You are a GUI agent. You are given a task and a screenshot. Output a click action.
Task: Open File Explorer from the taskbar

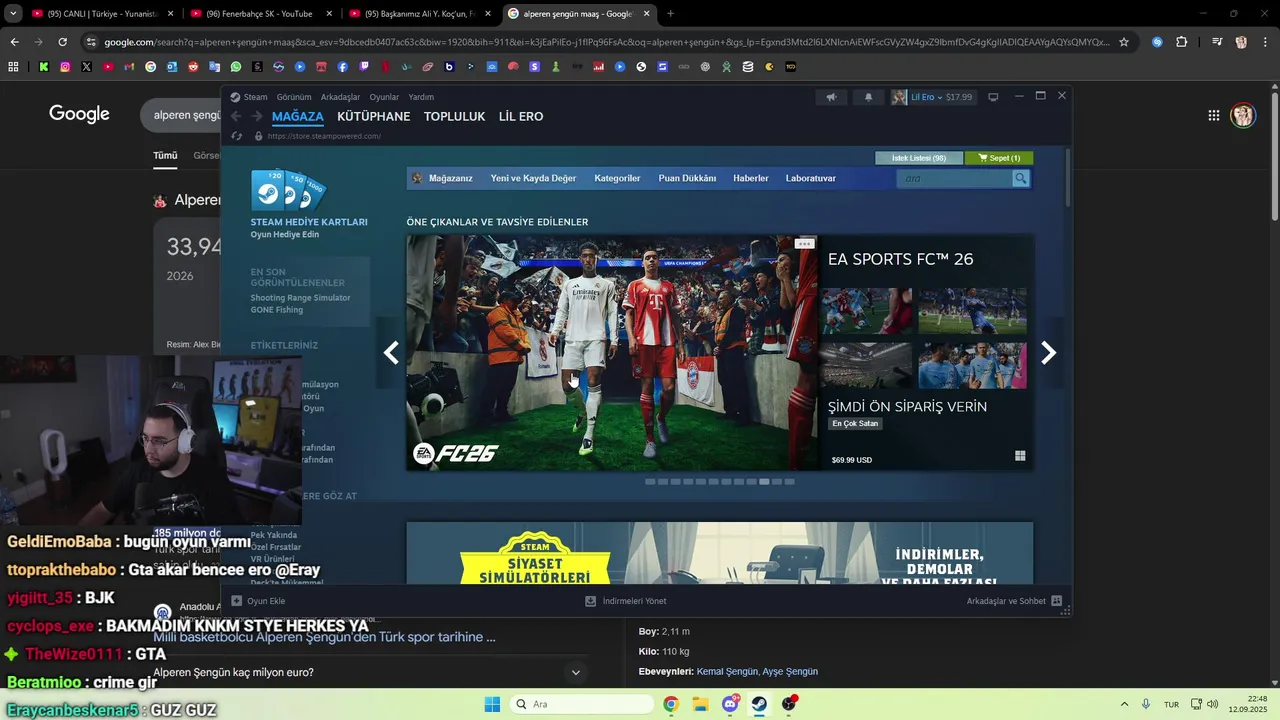point(700,704)
